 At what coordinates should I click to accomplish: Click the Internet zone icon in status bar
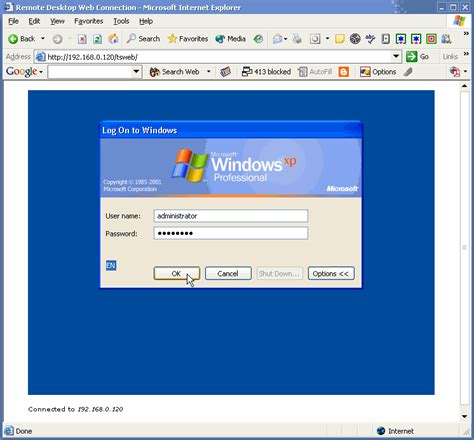click(x=381, y=431)
